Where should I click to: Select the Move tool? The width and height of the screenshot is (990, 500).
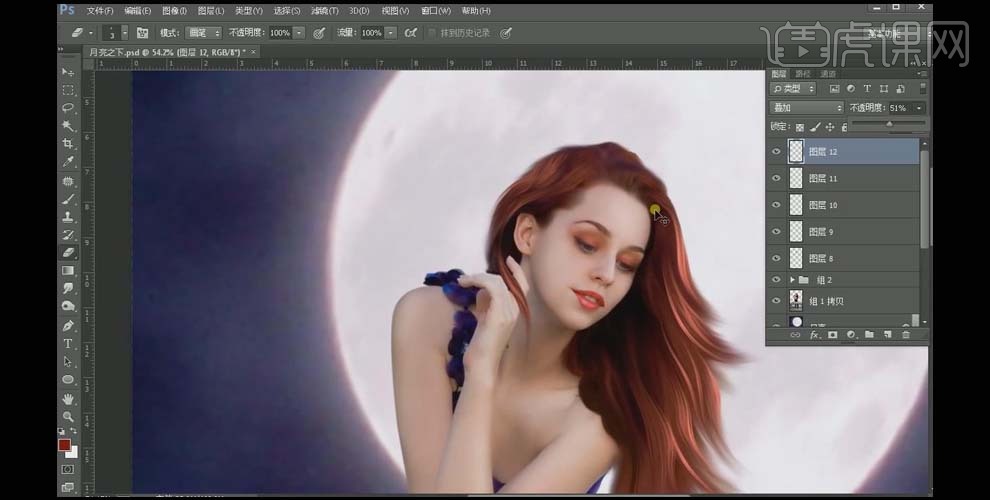pos(68,73)
